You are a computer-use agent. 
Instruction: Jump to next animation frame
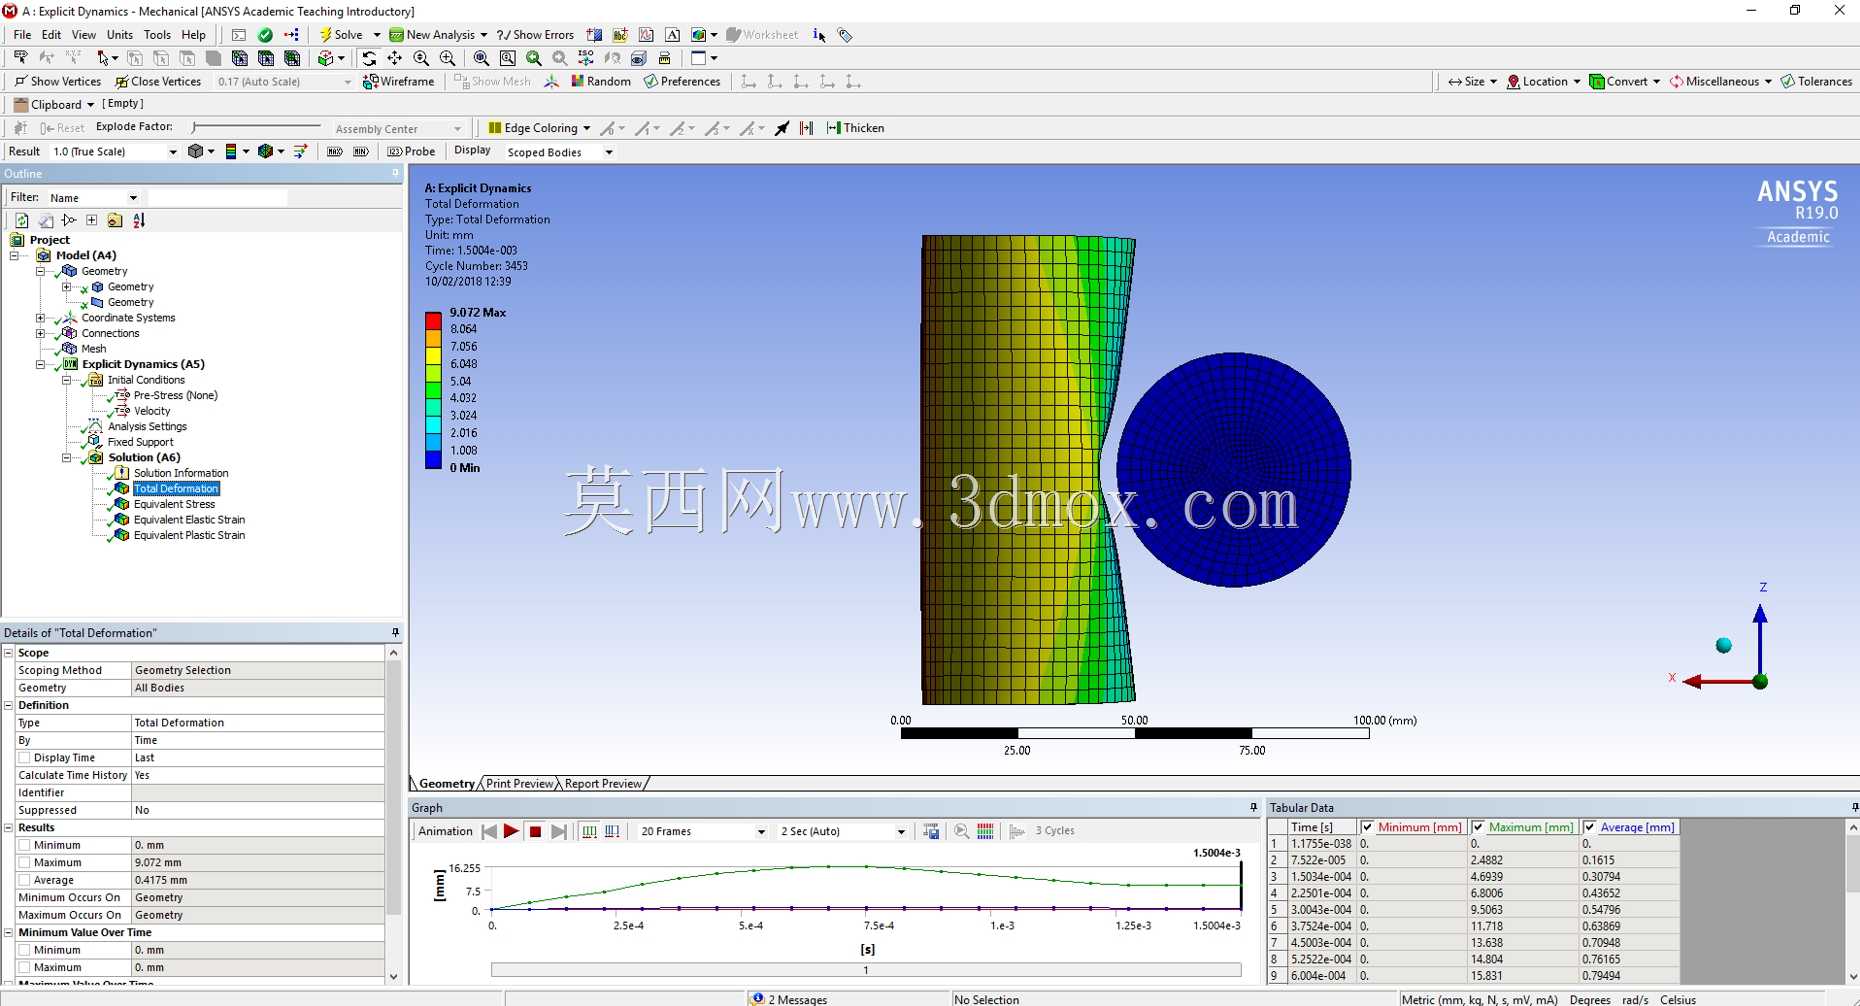(x=559, y=831)
